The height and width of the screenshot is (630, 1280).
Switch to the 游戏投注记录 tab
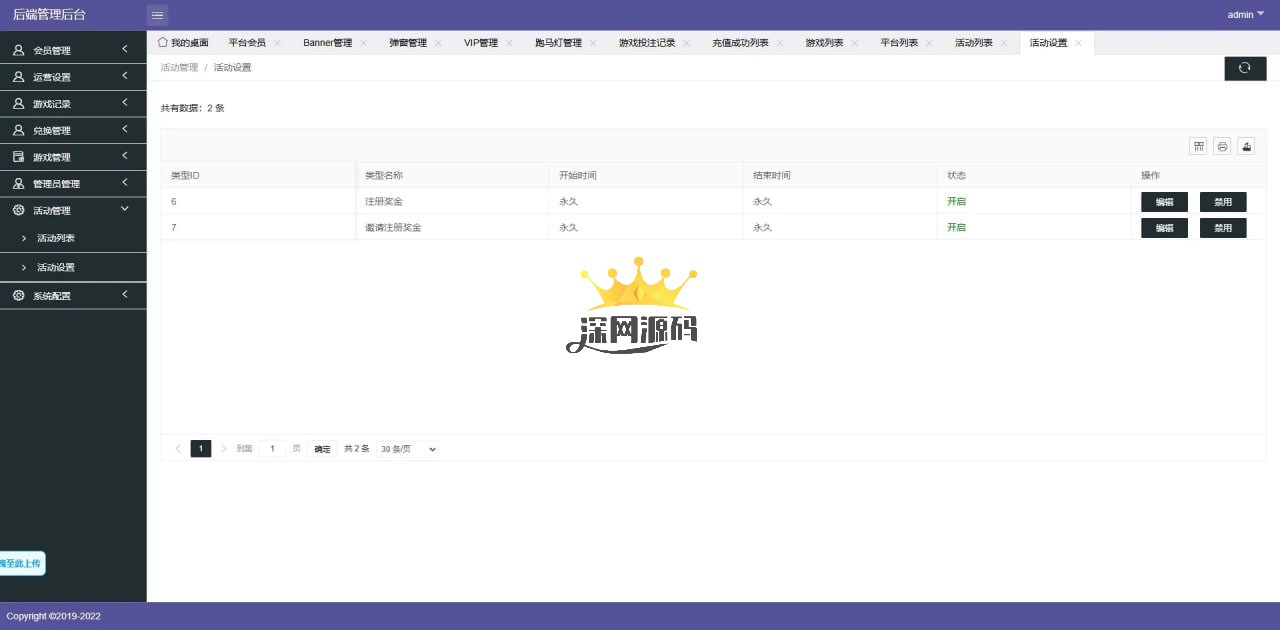(646, 43)
